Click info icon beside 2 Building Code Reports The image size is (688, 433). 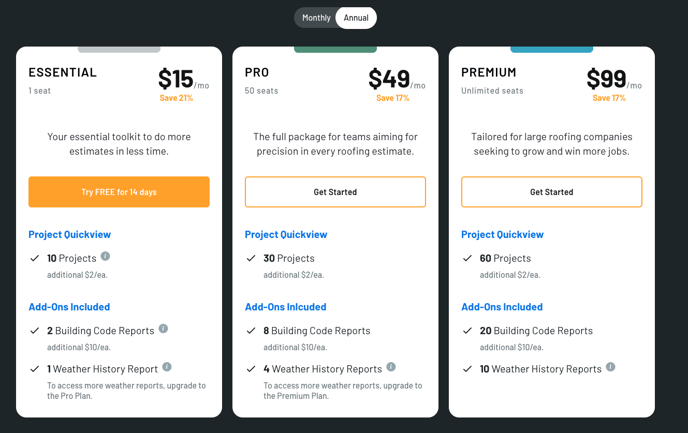pyautogui.click(x=163, y=329)
